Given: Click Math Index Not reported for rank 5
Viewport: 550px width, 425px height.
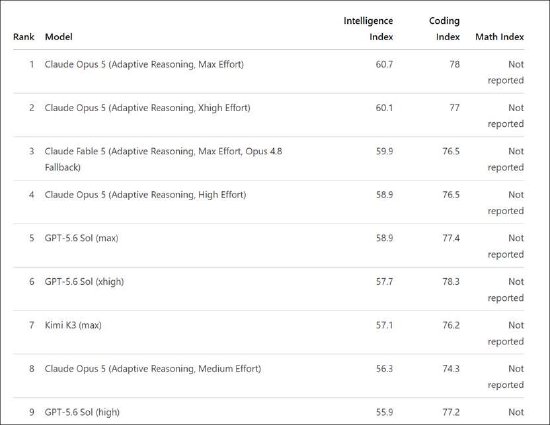Looking at the screenshot, I should [506, 246].
